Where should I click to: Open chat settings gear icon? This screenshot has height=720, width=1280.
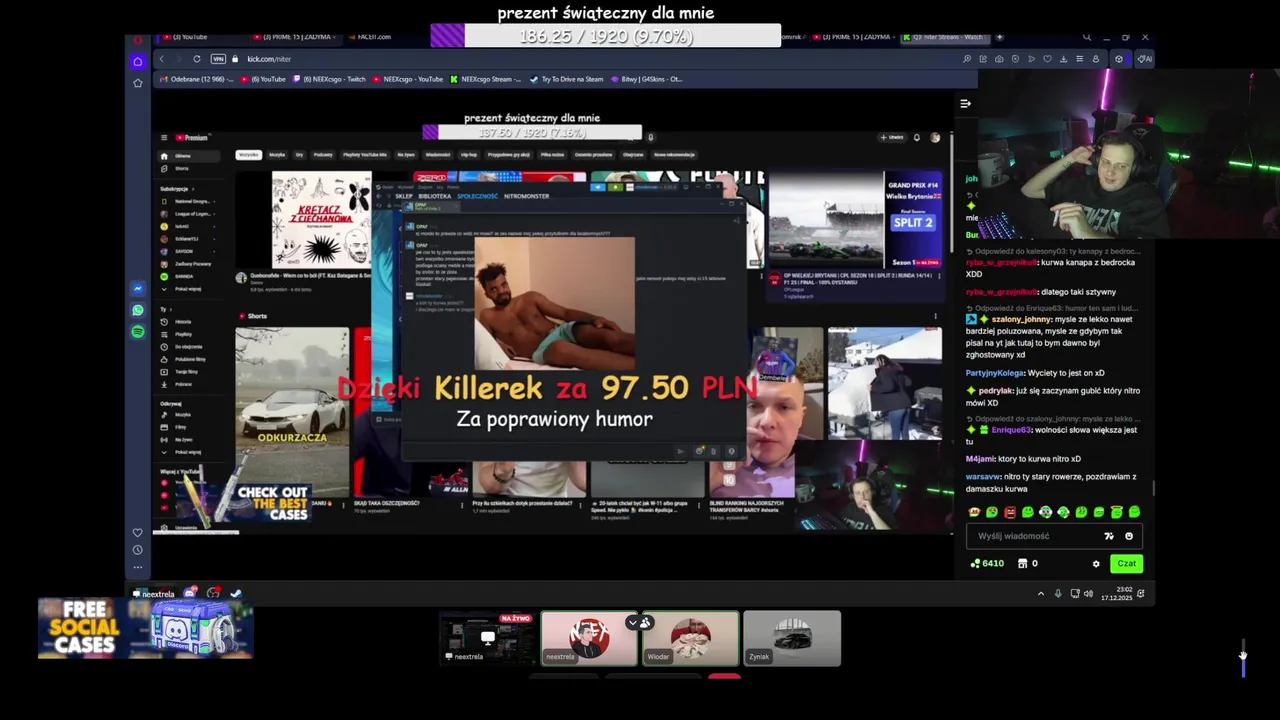click(x=1096, y=564)
